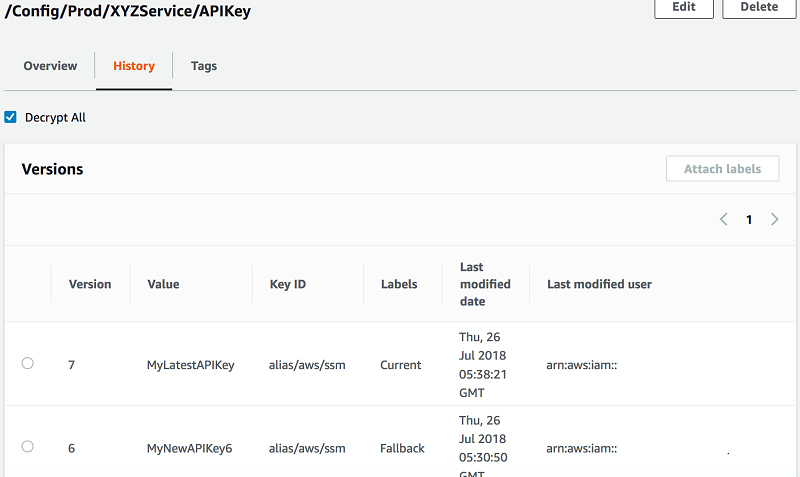
Task: Click the Edit button
Action: 684,7
